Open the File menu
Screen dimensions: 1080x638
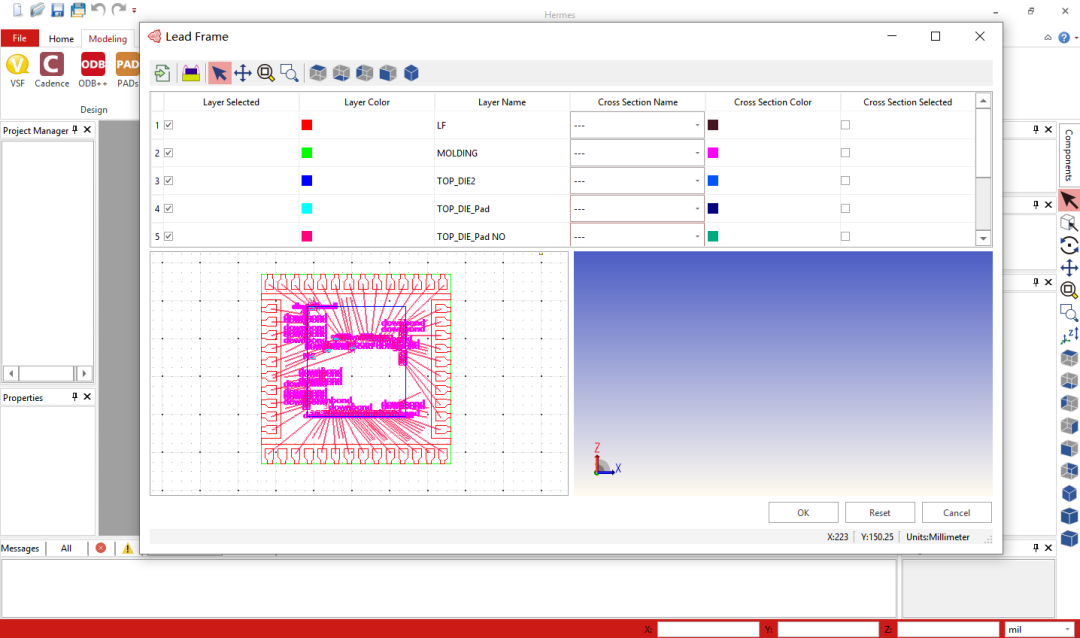click(x=19, y=39)
